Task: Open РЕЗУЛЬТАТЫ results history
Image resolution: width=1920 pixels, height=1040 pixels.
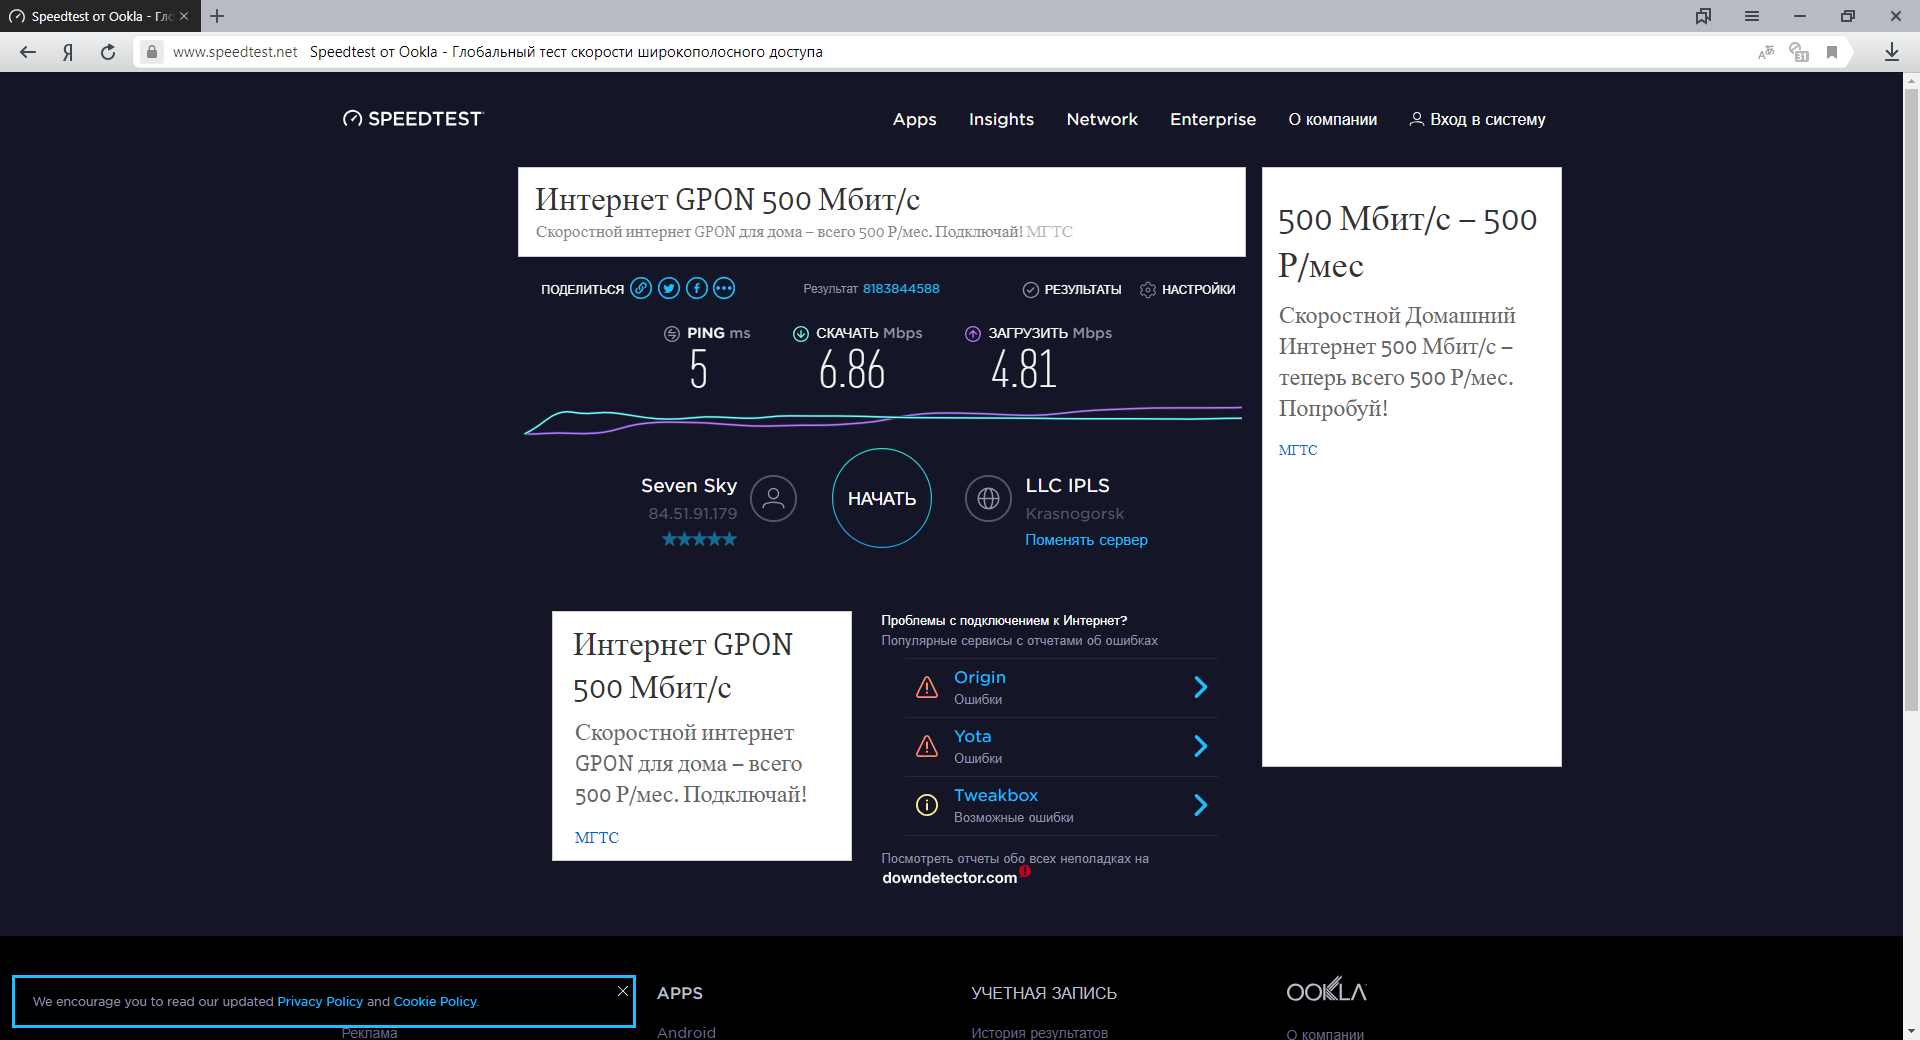Action: 1071,289
